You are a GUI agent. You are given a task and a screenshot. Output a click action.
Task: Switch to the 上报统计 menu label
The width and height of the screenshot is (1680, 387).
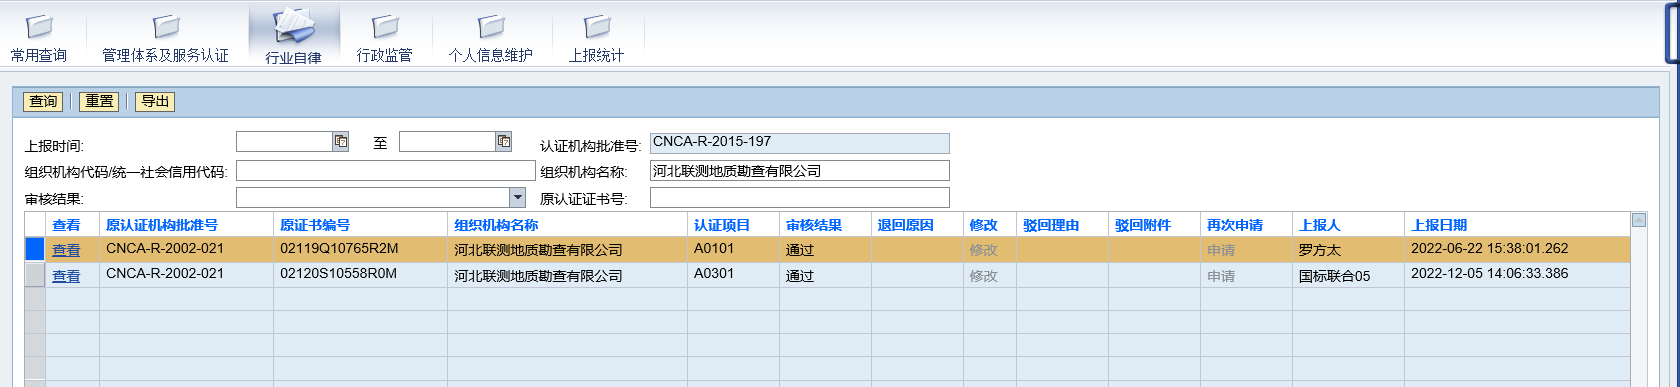click(x=597, y=56)
